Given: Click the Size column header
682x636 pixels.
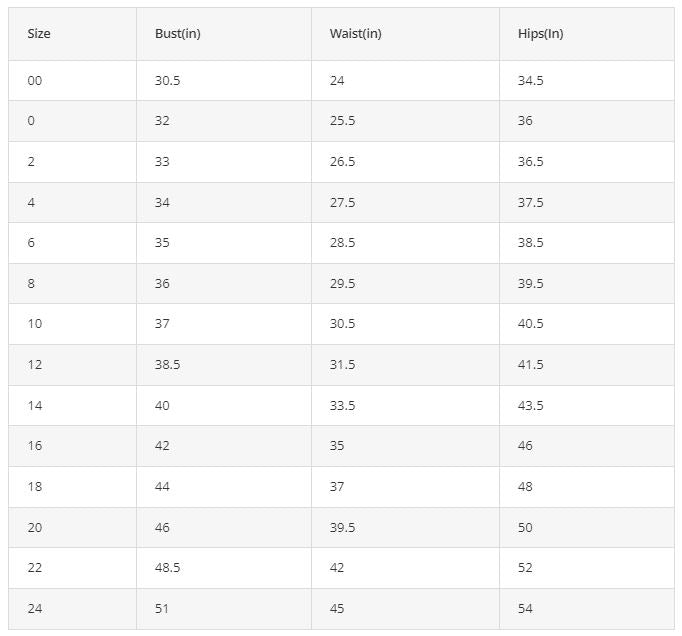Looking at the screenshot, I should point(39,33).
